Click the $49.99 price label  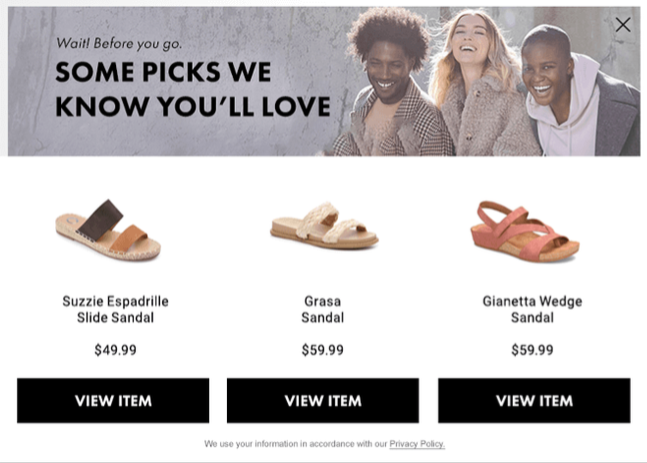click(x=116, y=350)
